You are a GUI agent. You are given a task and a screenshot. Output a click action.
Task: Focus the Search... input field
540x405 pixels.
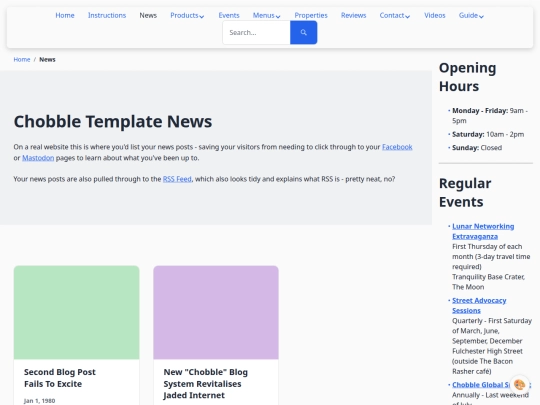257,32
